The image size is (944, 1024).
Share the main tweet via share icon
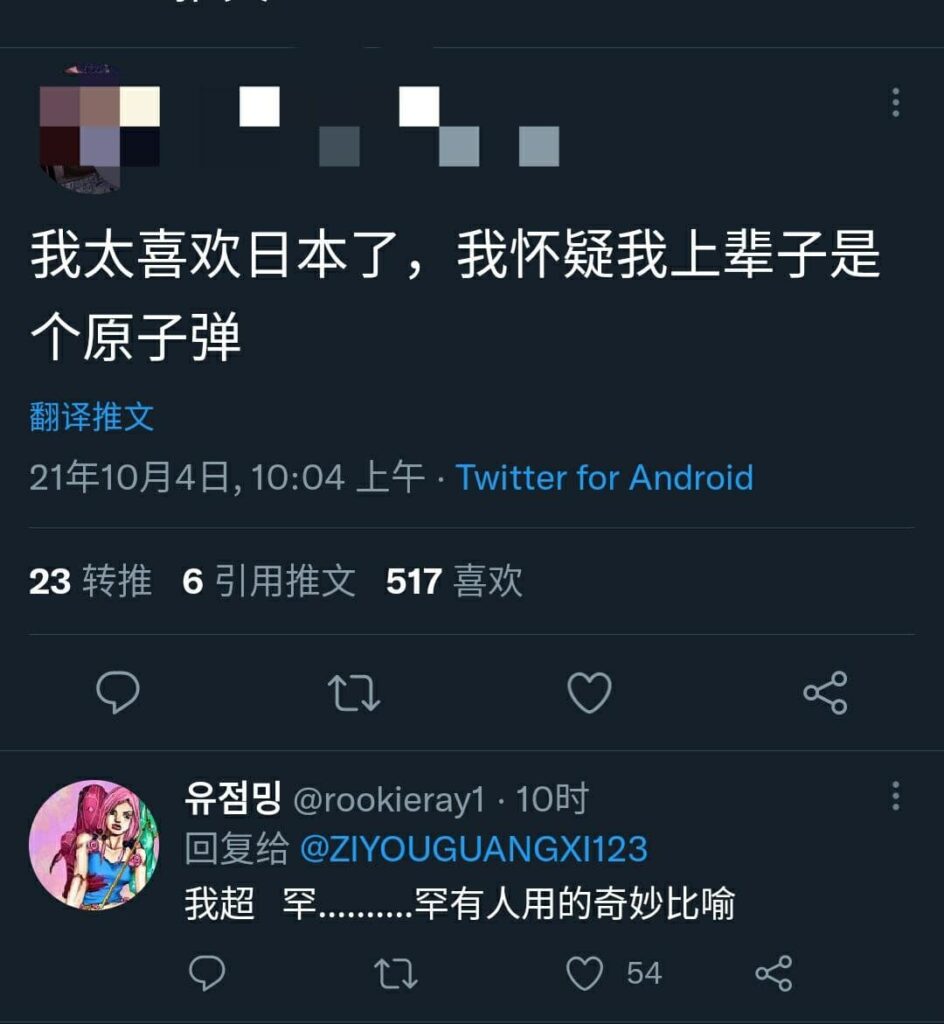click(826, 692)
